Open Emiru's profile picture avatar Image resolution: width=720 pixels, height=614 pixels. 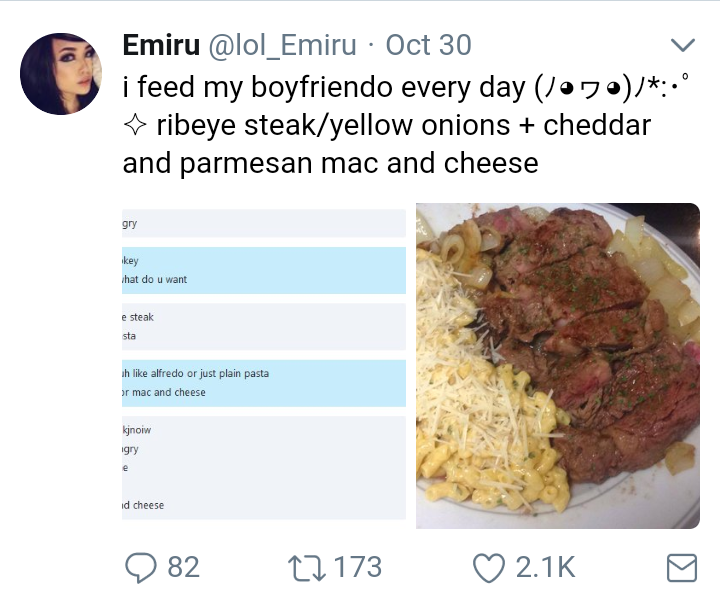[x=61, y=74]
